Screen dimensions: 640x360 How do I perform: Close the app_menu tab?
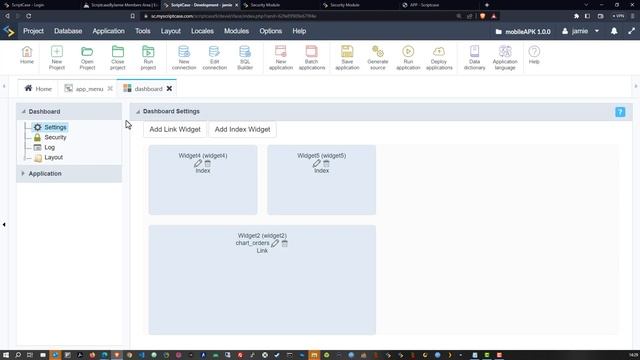110,89
